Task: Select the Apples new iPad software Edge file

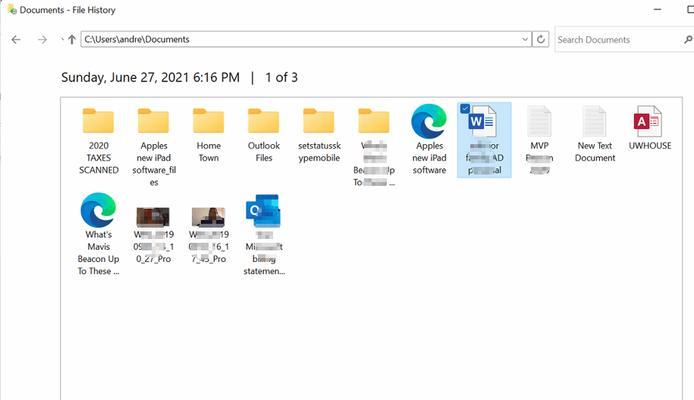Action: (x=429, y=140)
